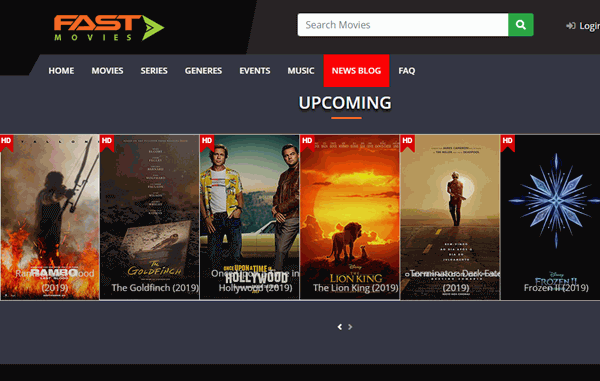Click HD badge on Frozen II poster
Image resolution: width=600 pixels, height=381 pixels.
click(x=508, y=143)
